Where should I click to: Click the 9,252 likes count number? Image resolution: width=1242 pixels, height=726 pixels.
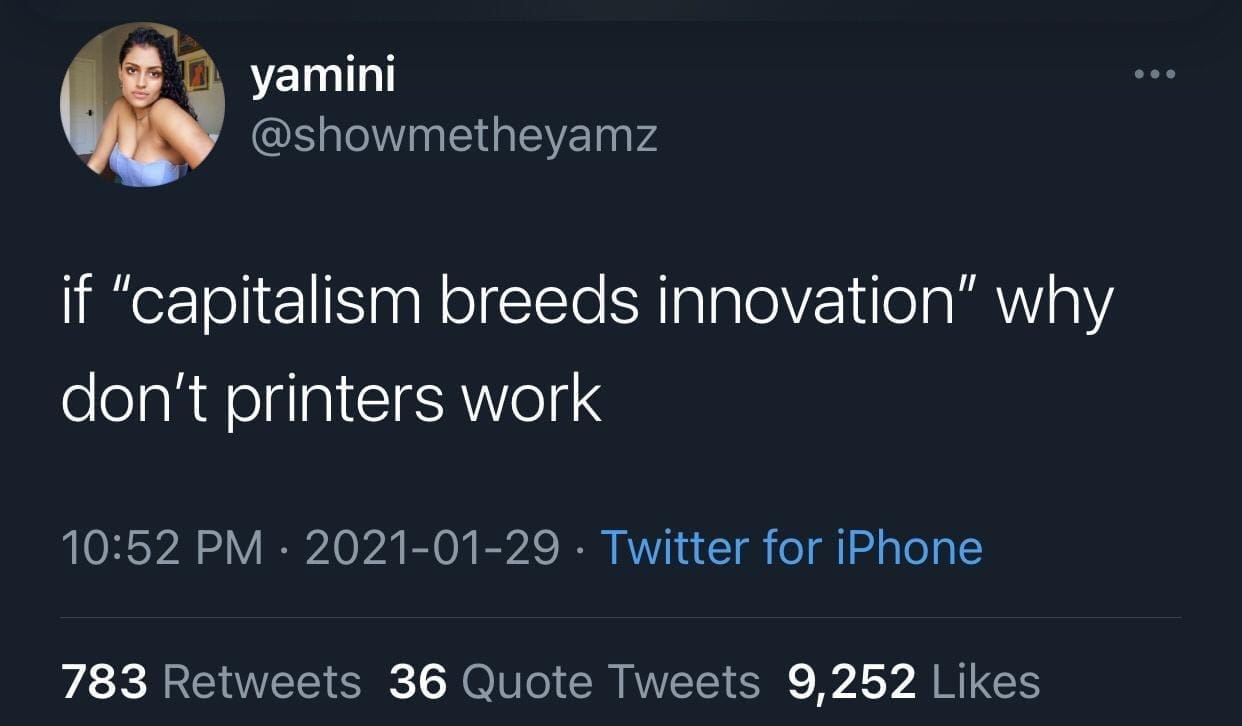[x=852, y=682]
